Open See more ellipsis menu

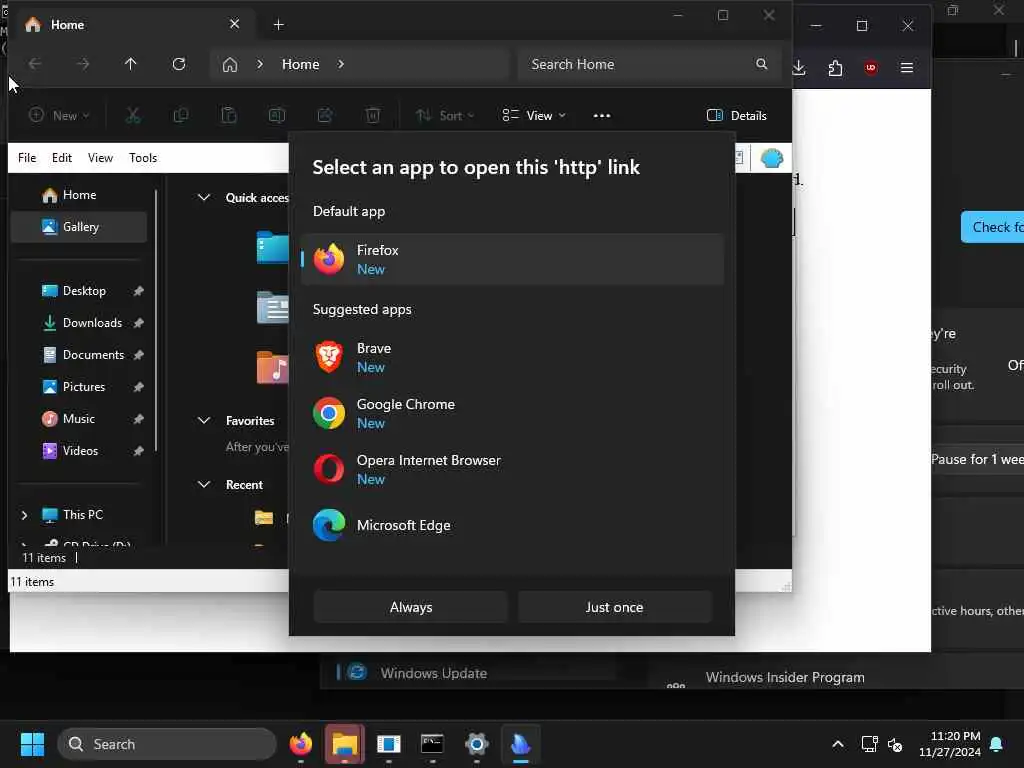[x=602, y=116]
